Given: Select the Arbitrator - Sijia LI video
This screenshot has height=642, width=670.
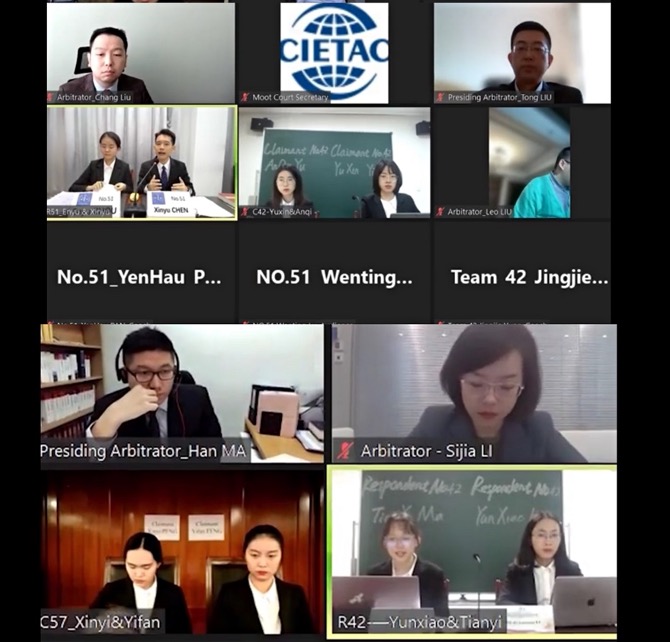Looking at the screenshot, I should click(x=474, y=393).
